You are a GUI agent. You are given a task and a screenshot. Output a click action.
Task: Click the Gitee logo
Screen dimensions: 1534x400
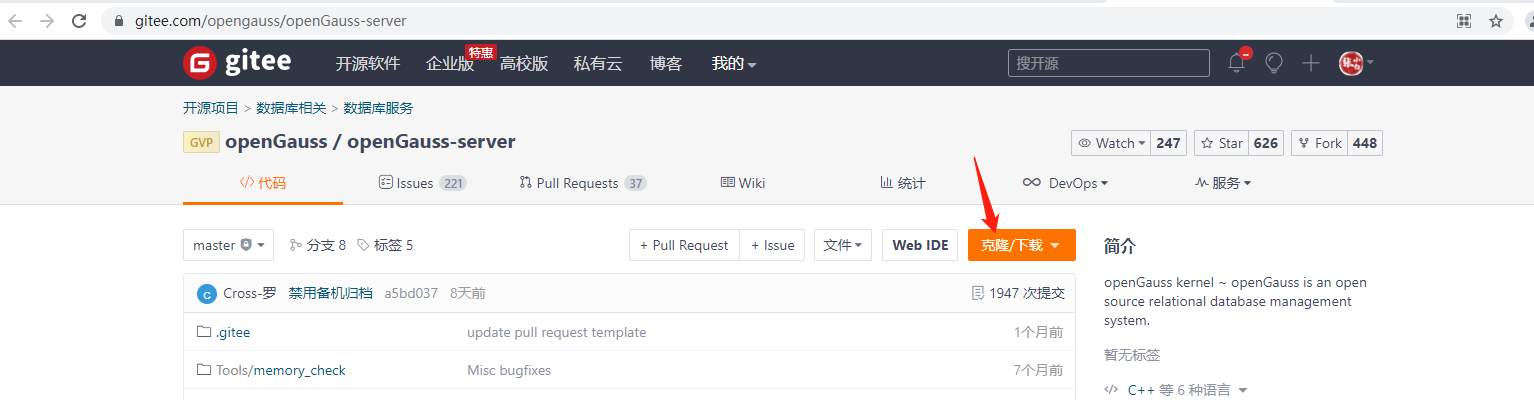(x=237, y=63)
